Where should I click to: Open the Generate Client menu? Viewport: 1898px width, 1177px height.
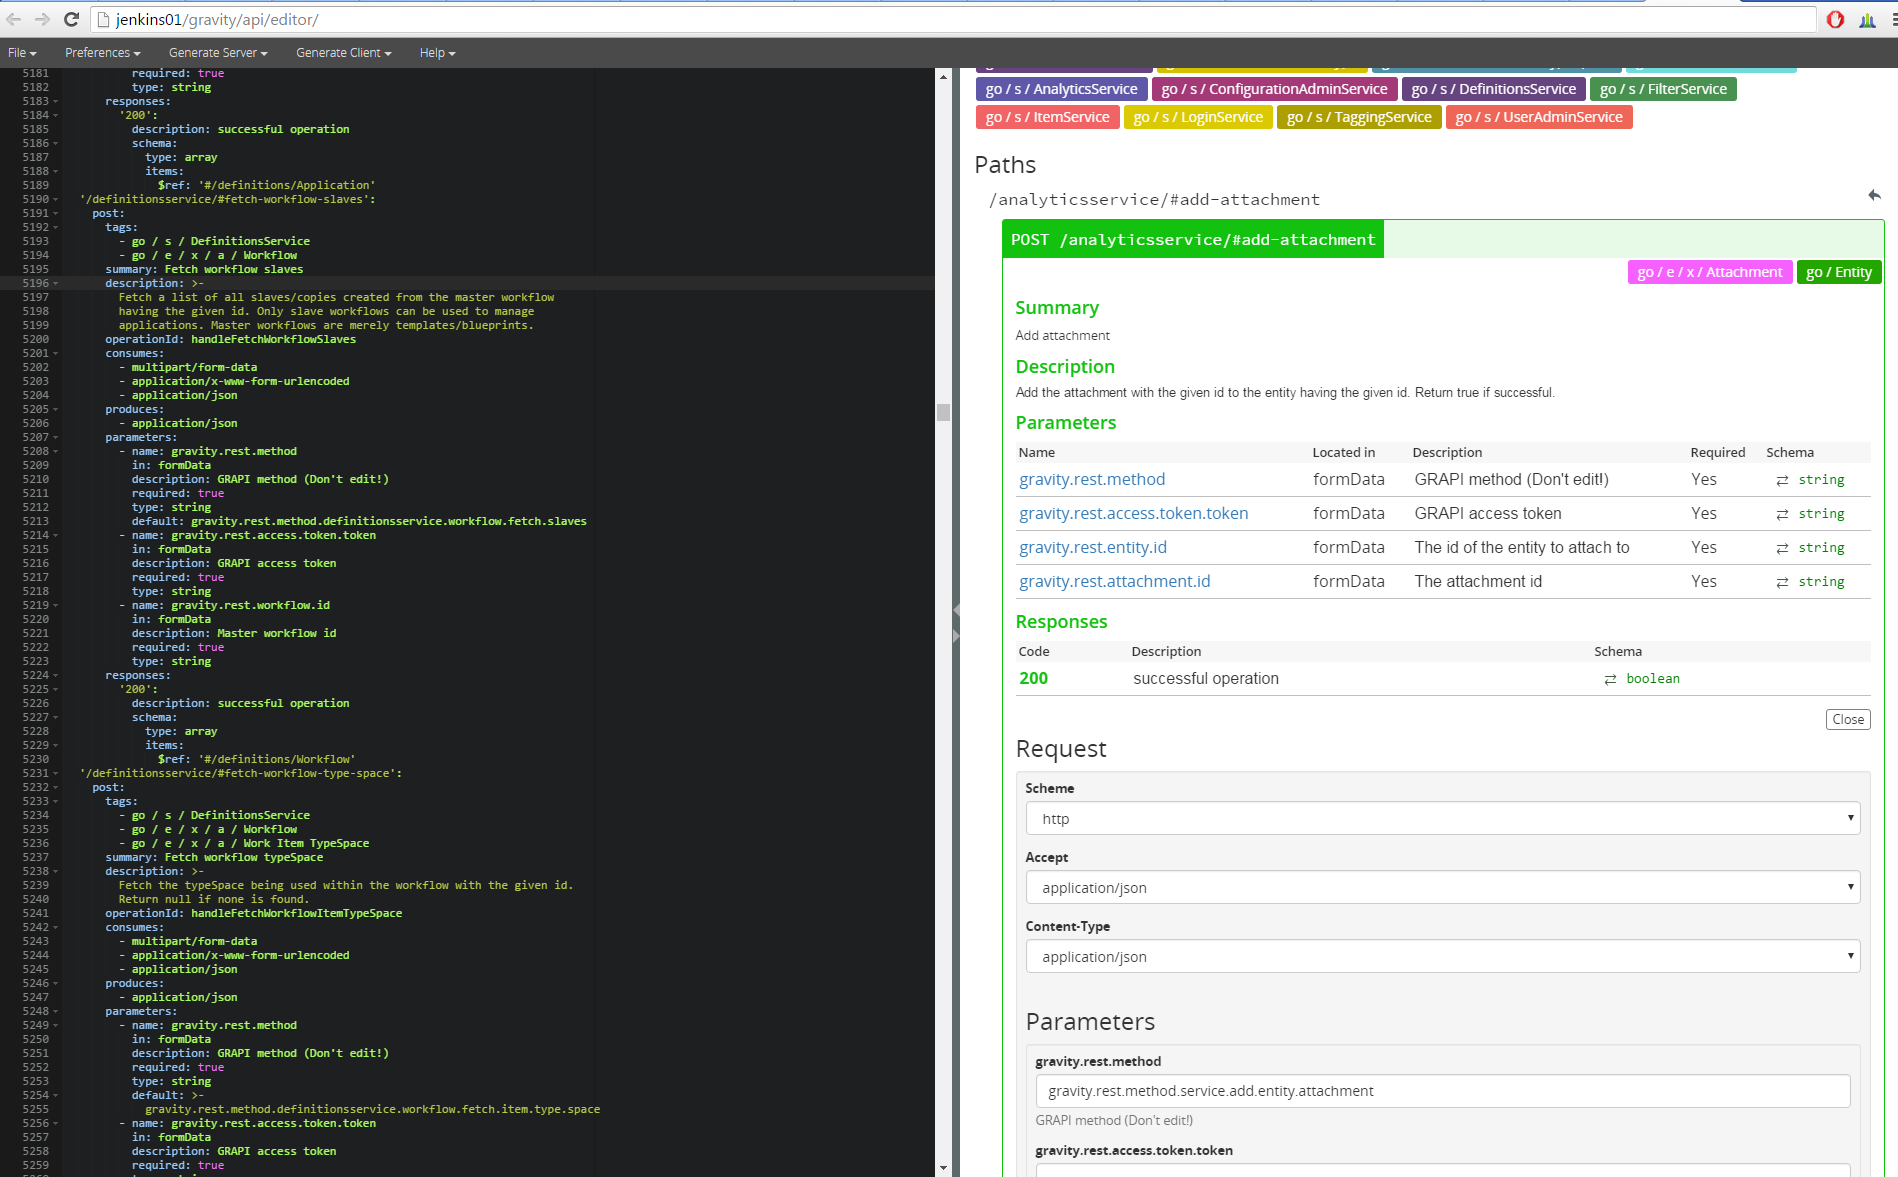pos(343,53)
